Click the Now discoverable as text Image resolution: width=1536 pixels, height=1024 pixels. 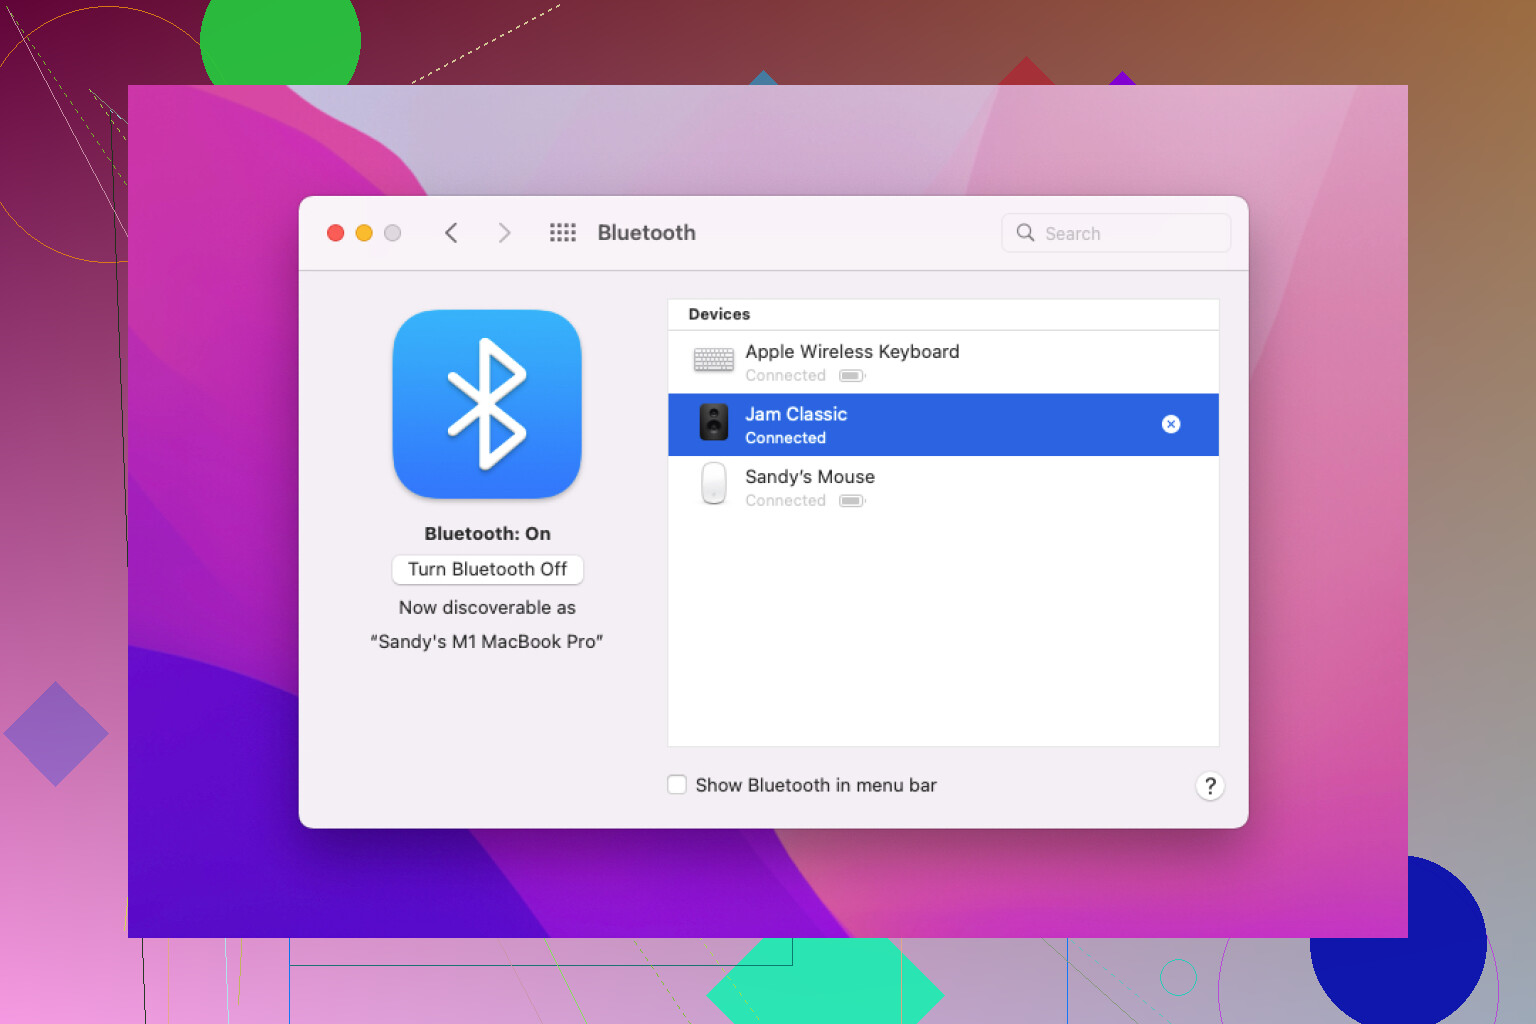487,608
